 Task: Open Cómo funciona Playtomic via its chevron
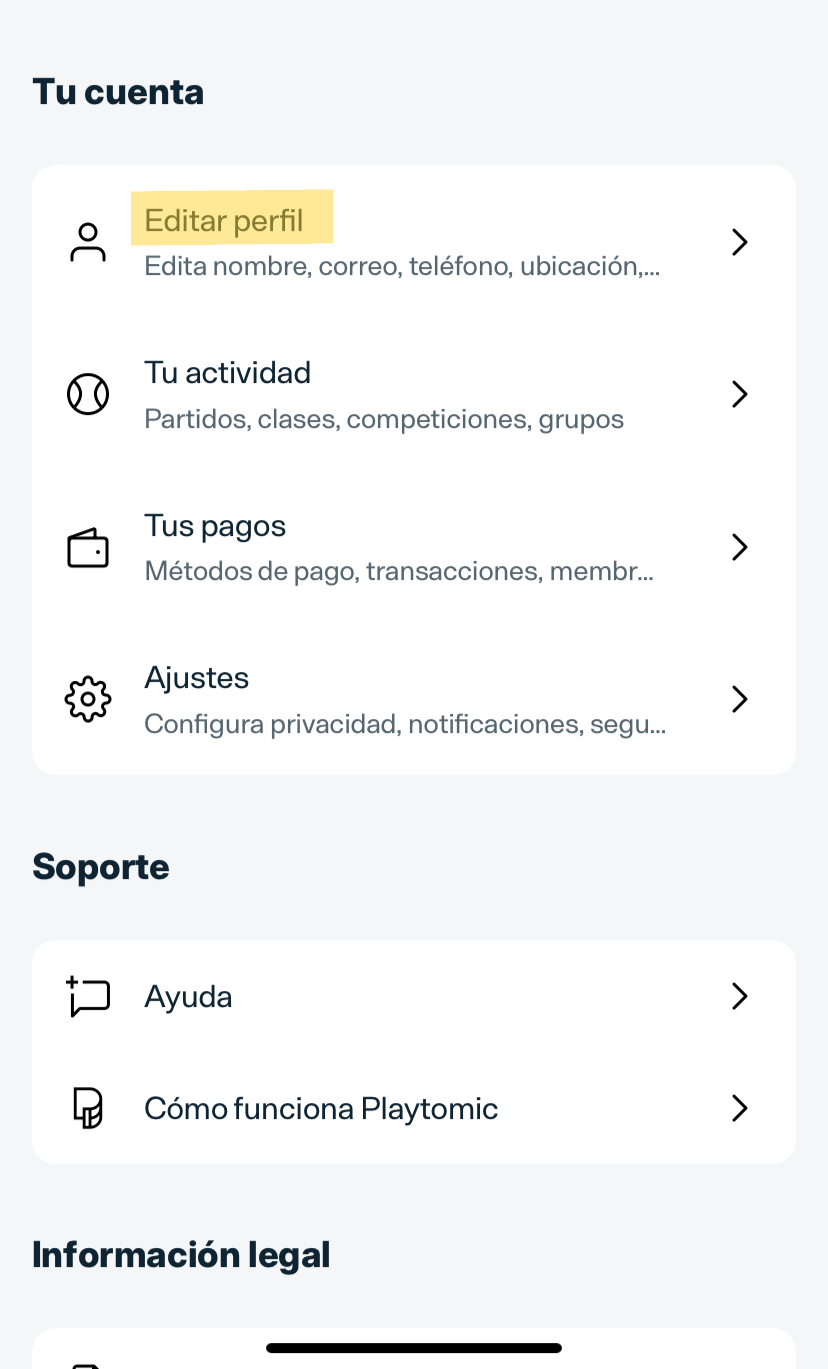740,1108
